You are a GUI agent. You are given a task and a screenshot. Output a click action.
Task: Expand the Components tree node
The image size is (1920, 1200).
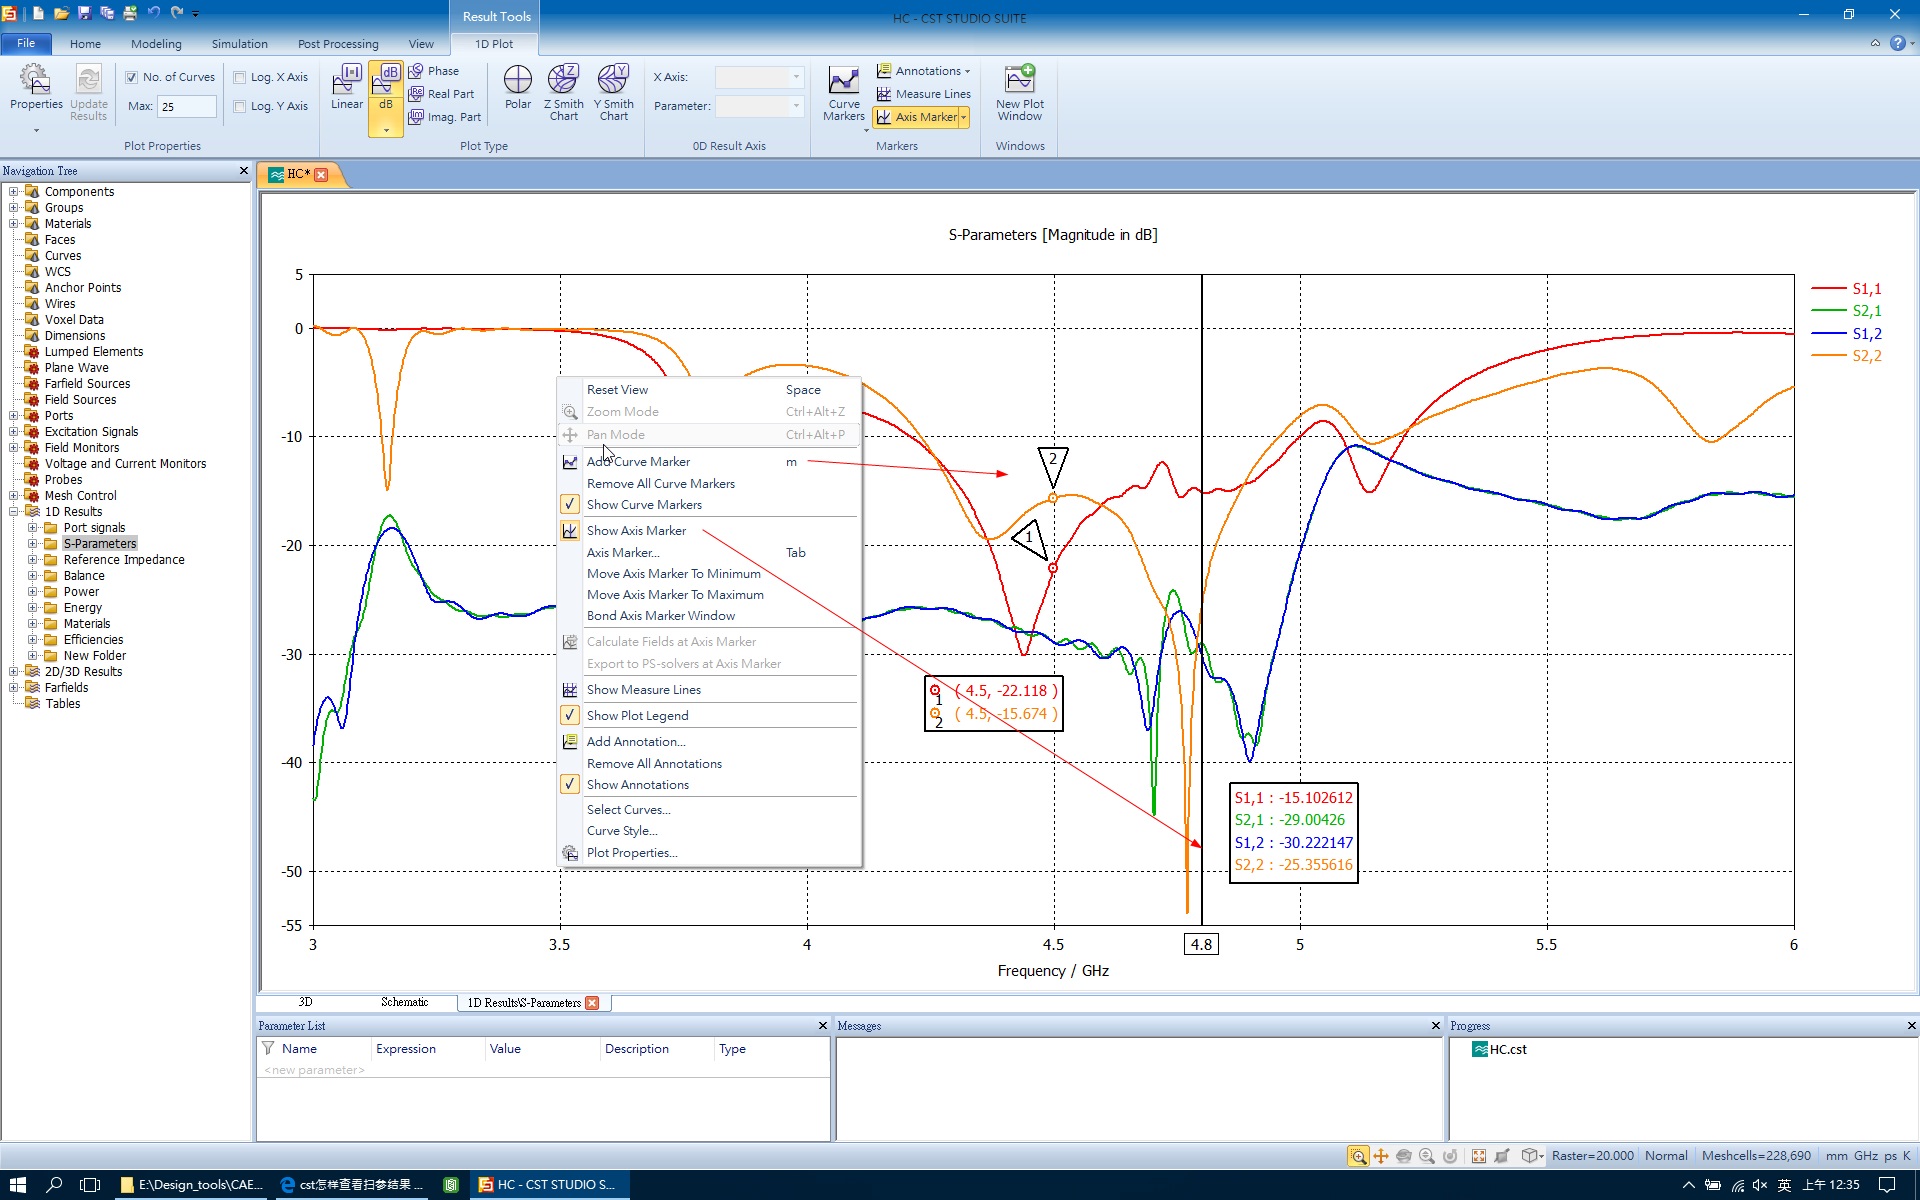point(14,192)
